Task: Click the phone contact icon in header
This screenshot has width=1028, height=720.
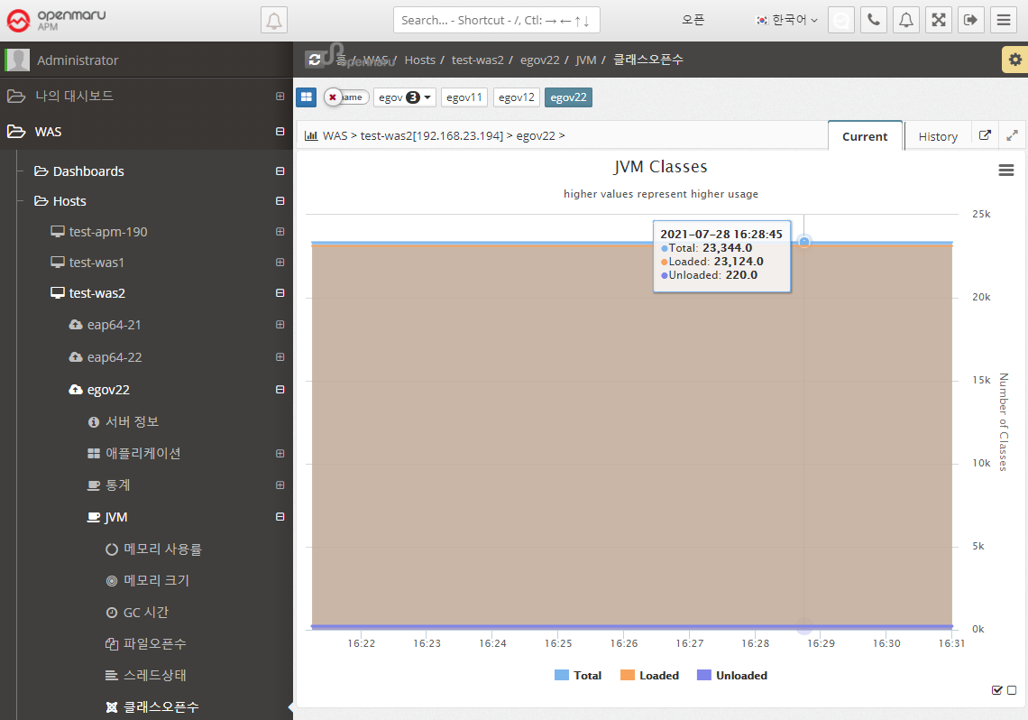Action: coord(874,20)
